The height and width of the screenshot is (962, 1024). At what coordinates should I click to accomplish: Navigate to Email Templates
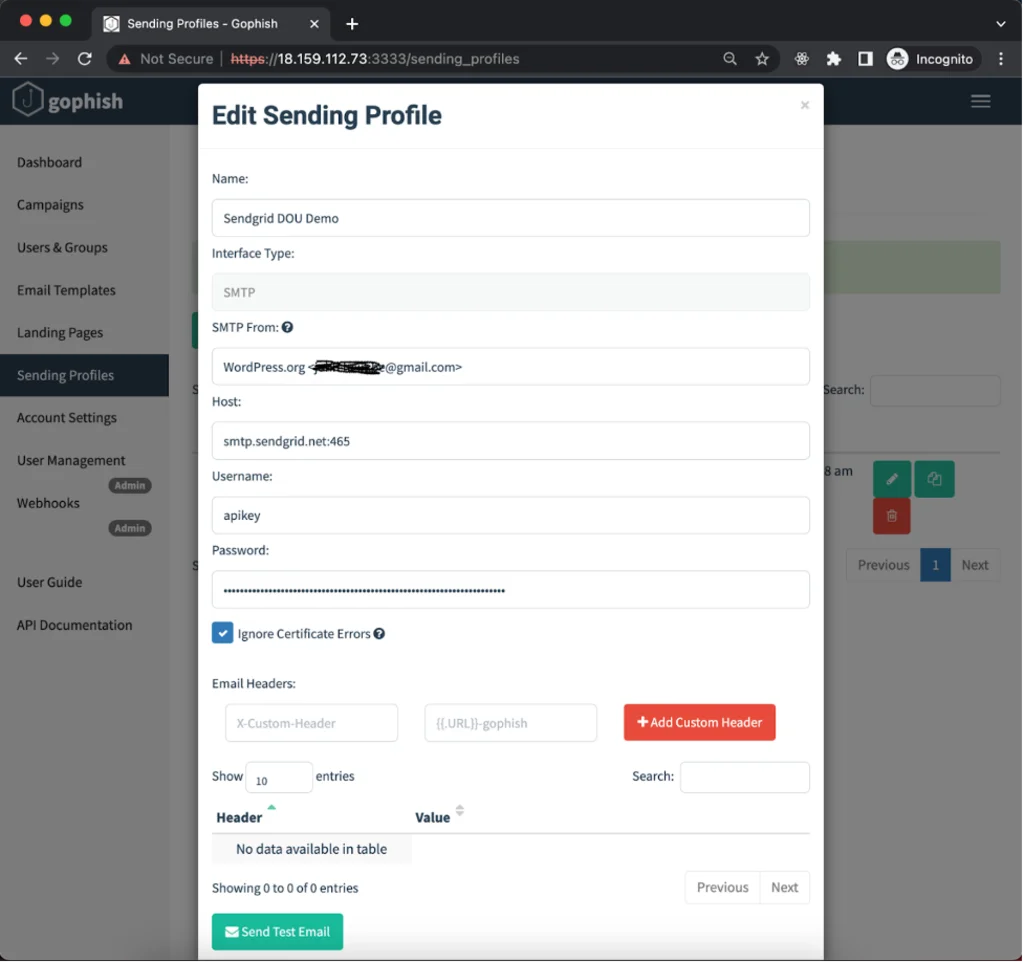pyautogui.click(x=66, y=290)
